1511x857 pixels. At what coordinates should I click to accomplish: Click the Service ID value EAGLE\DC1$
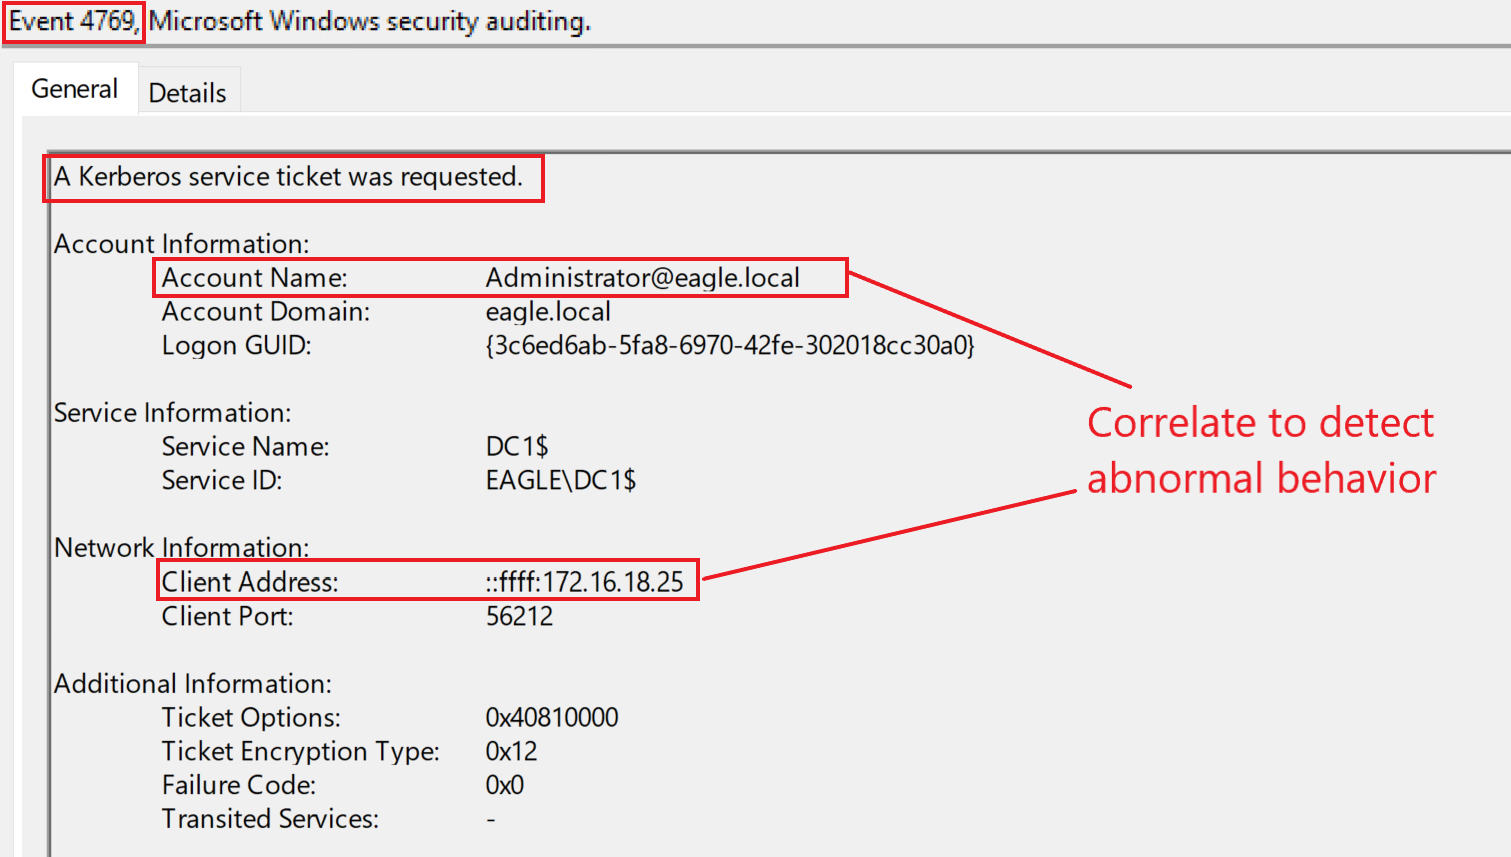pos(560,480)
